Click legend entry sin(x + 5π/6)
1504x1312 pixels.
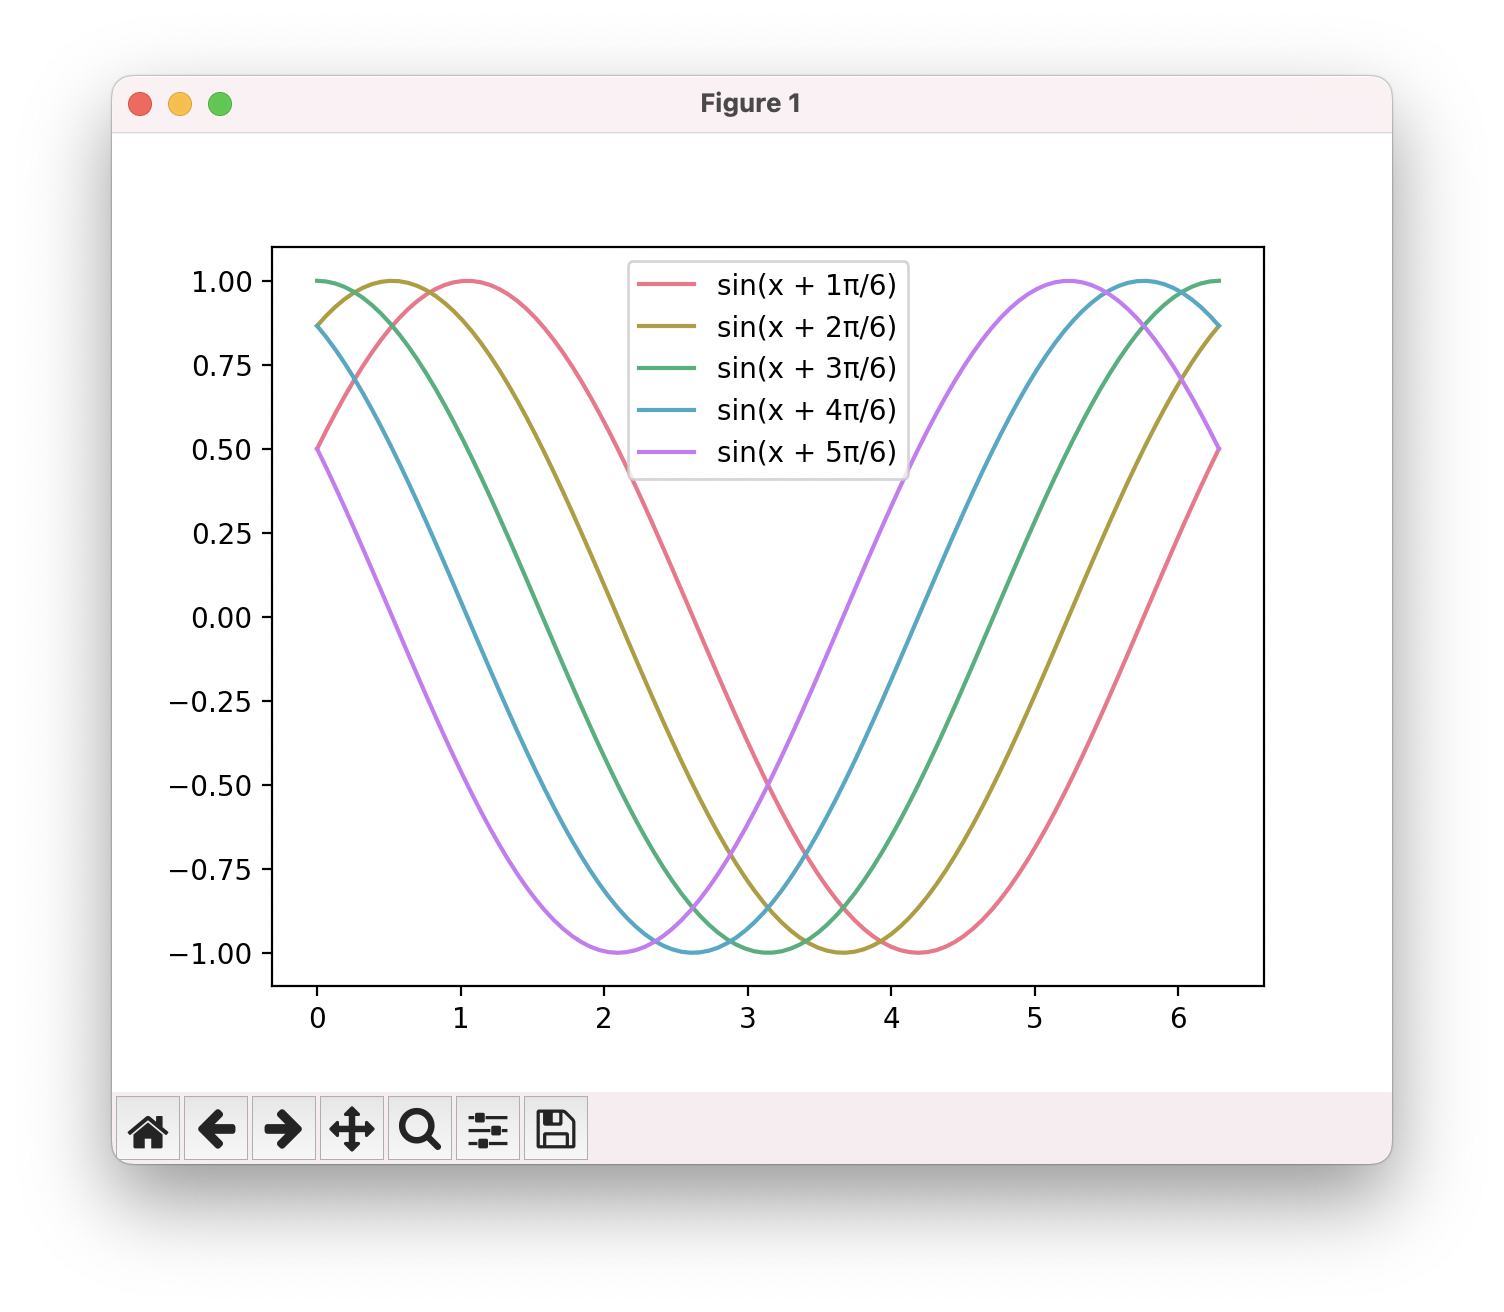(806, 452)
